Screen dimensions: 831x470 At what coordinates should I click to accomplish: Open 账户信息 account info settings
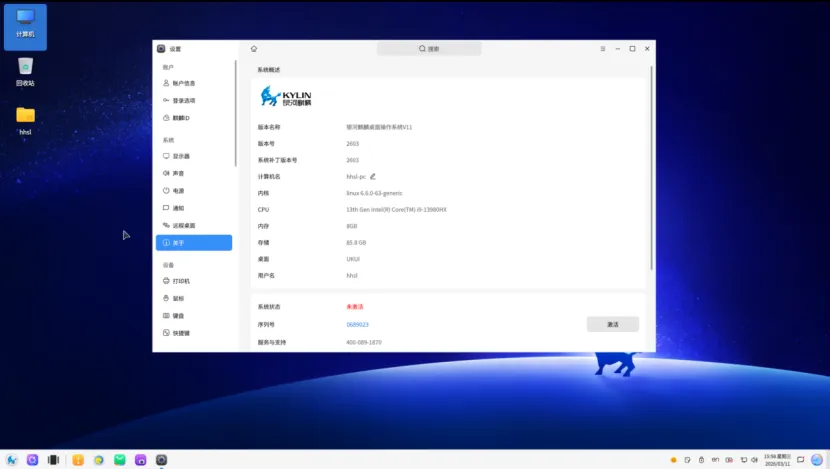pyautogui.click(x=194, y=83)
